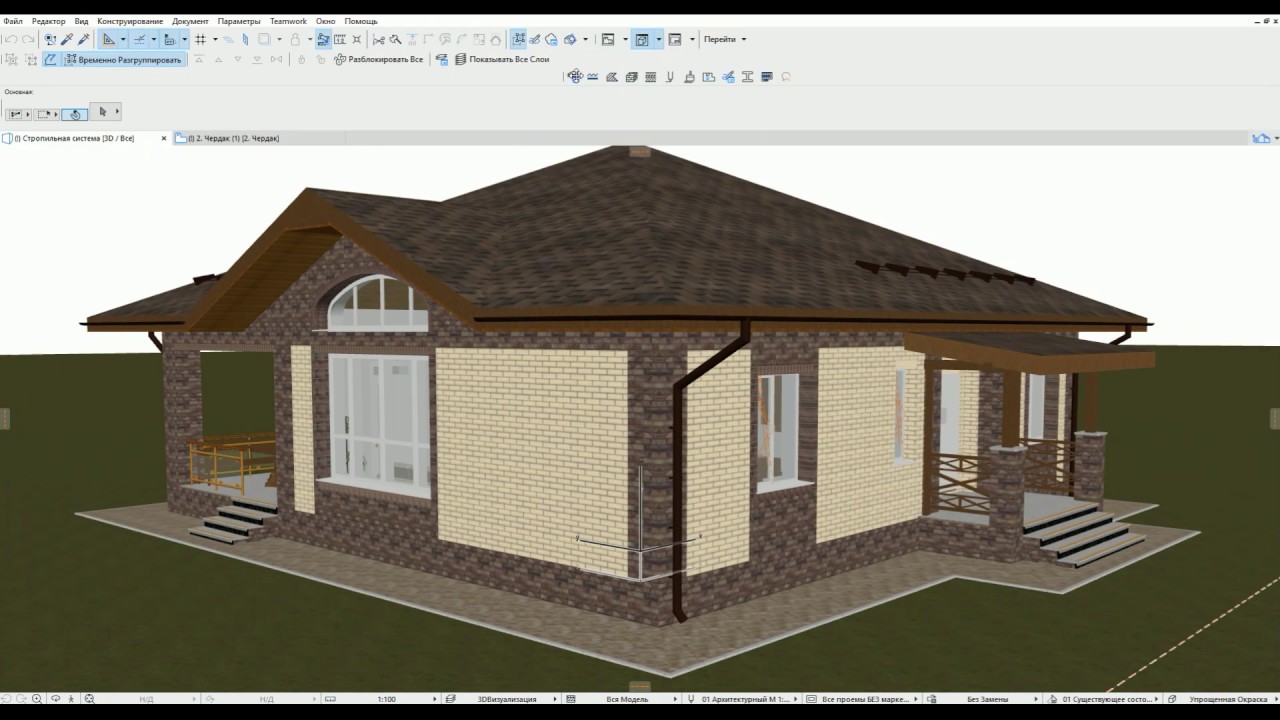Click the beam I-profile icon

point(747,77)
